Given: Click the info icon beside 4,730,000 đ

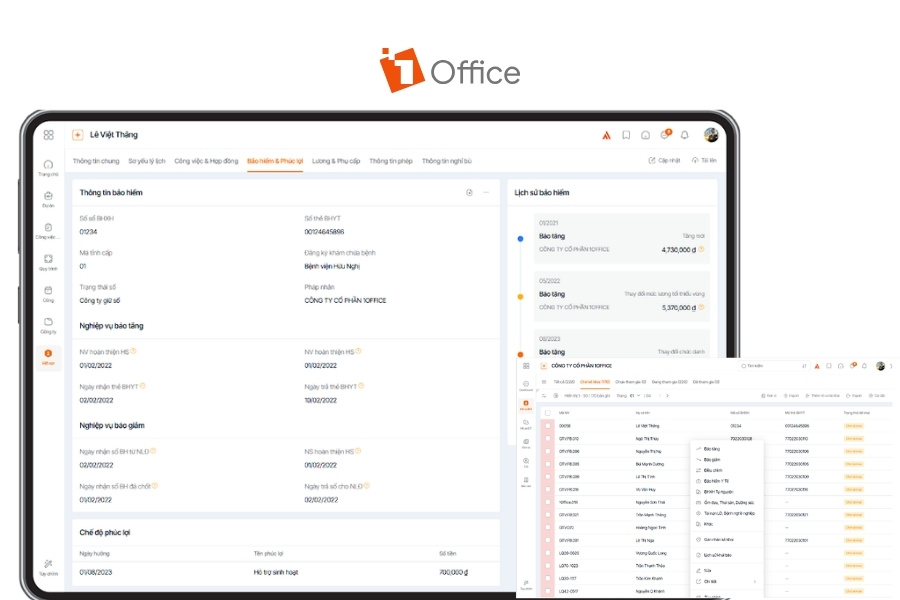Looking at the screenshot, I should click(701, 249).
